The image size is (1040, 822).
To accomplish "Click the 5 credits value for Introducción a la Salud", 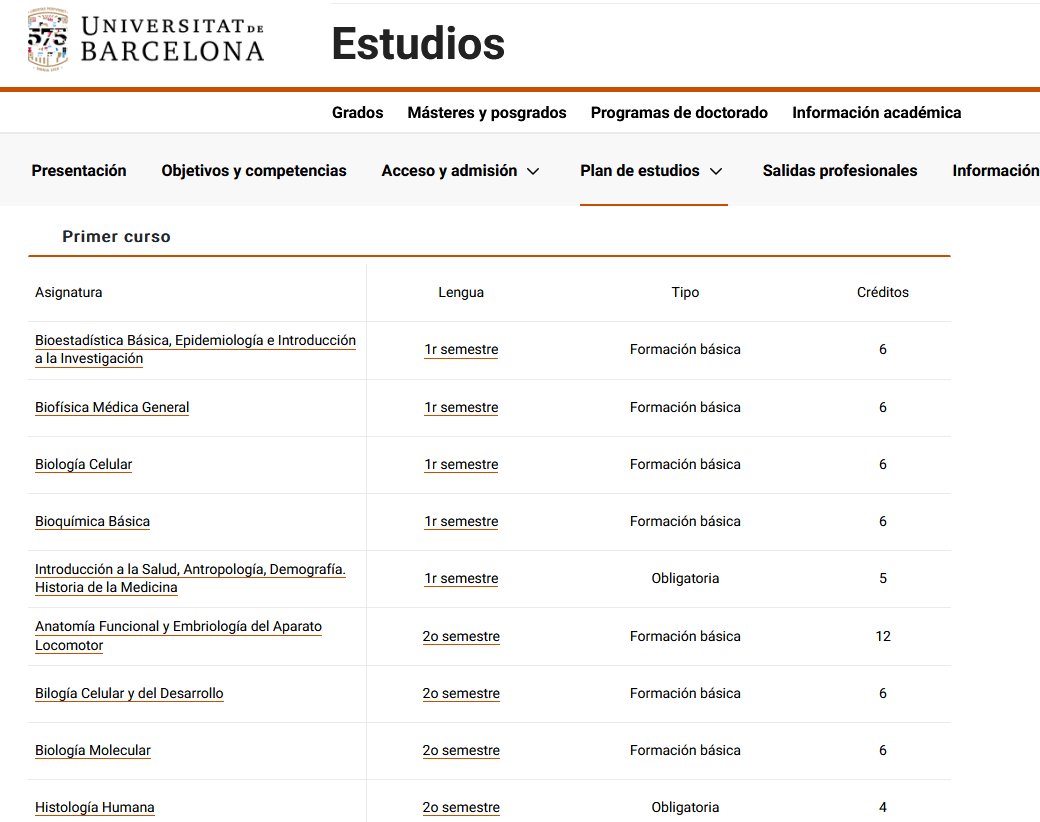I will tap(883, 579).
